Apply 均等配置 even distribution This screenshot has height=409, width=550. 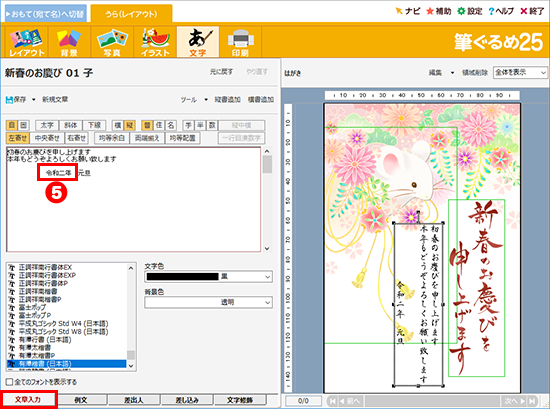pos(182,138)
